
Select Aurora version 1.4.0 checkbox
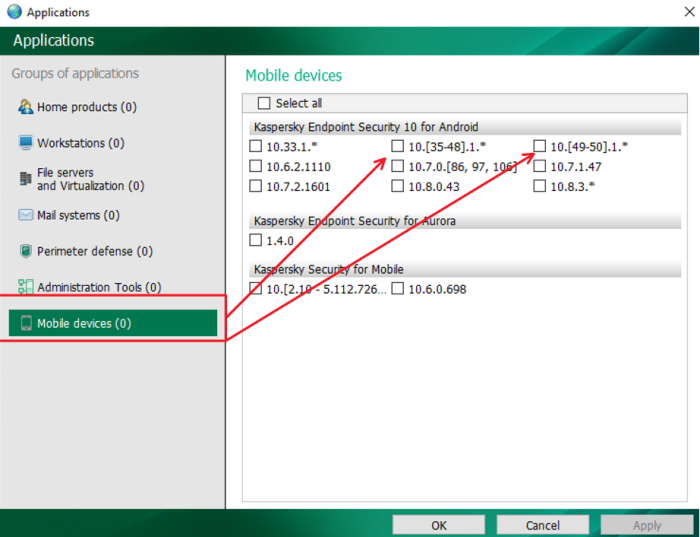tap(255, 240)
